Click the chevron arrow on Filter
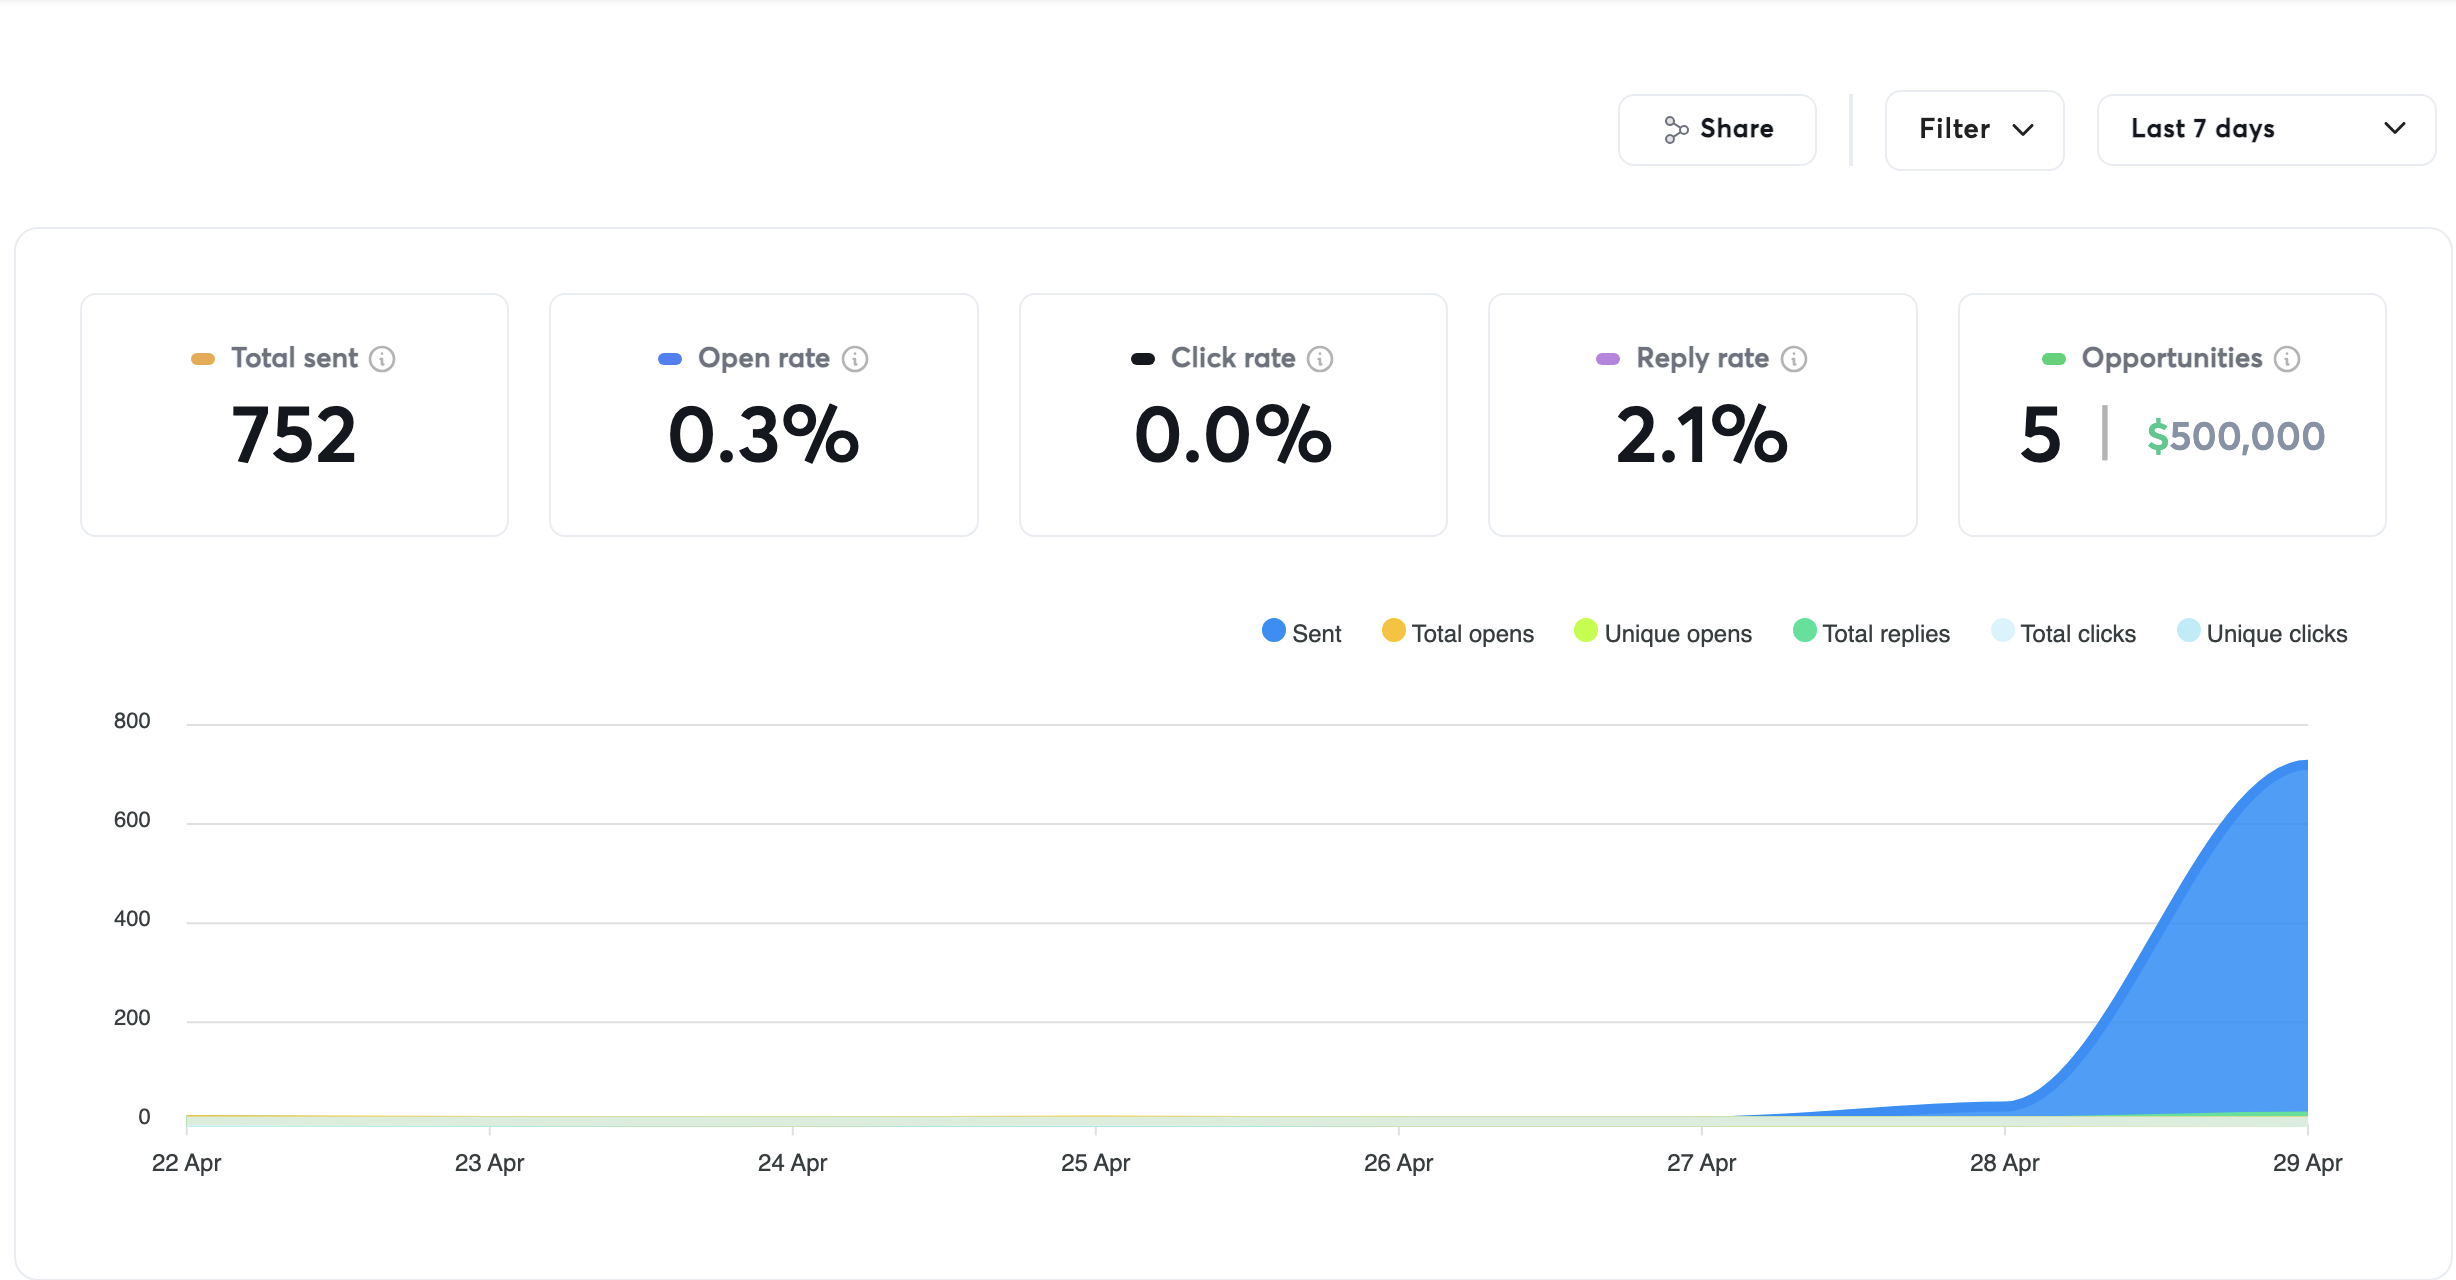2456x1280 pixels. click(2023, 130)
